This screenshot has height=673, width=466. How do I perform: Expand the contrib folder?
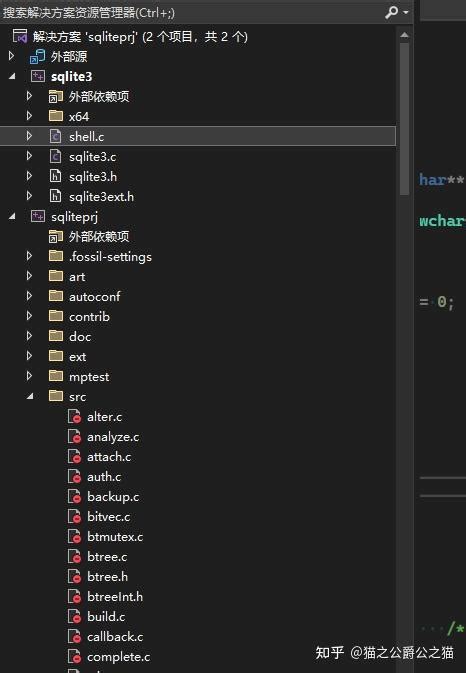[29, 316]
